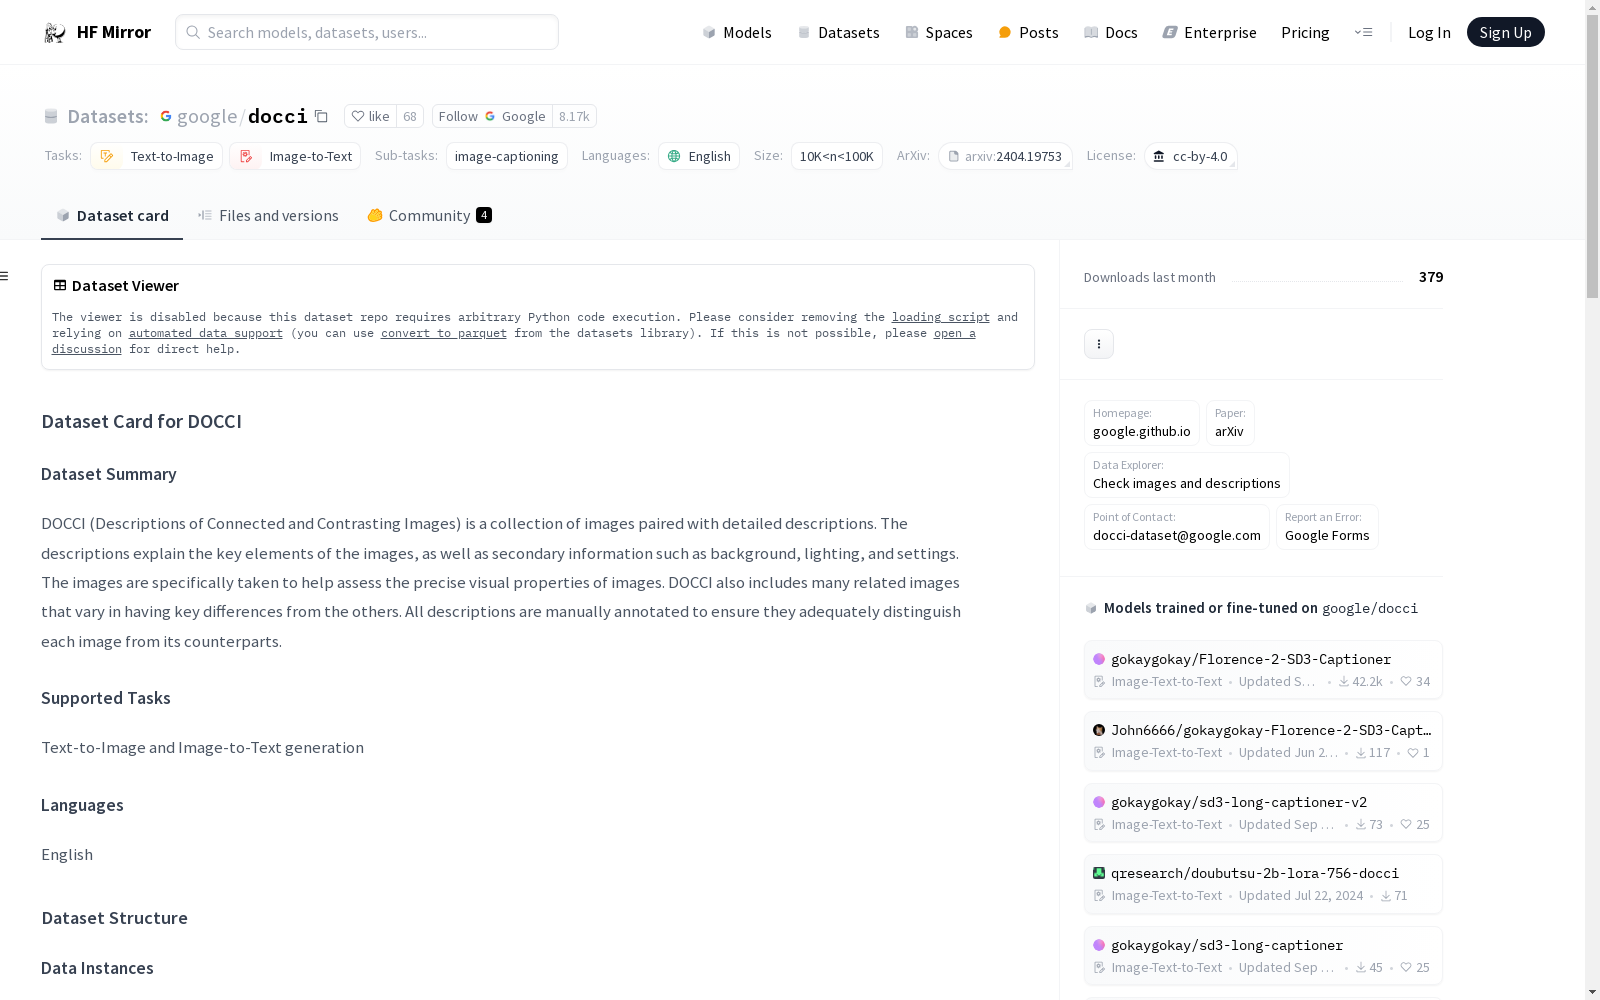This screenshot has height=1000, width=1600.
Task: Click the 8.17k followers count
Action: [x=574, y=116]
